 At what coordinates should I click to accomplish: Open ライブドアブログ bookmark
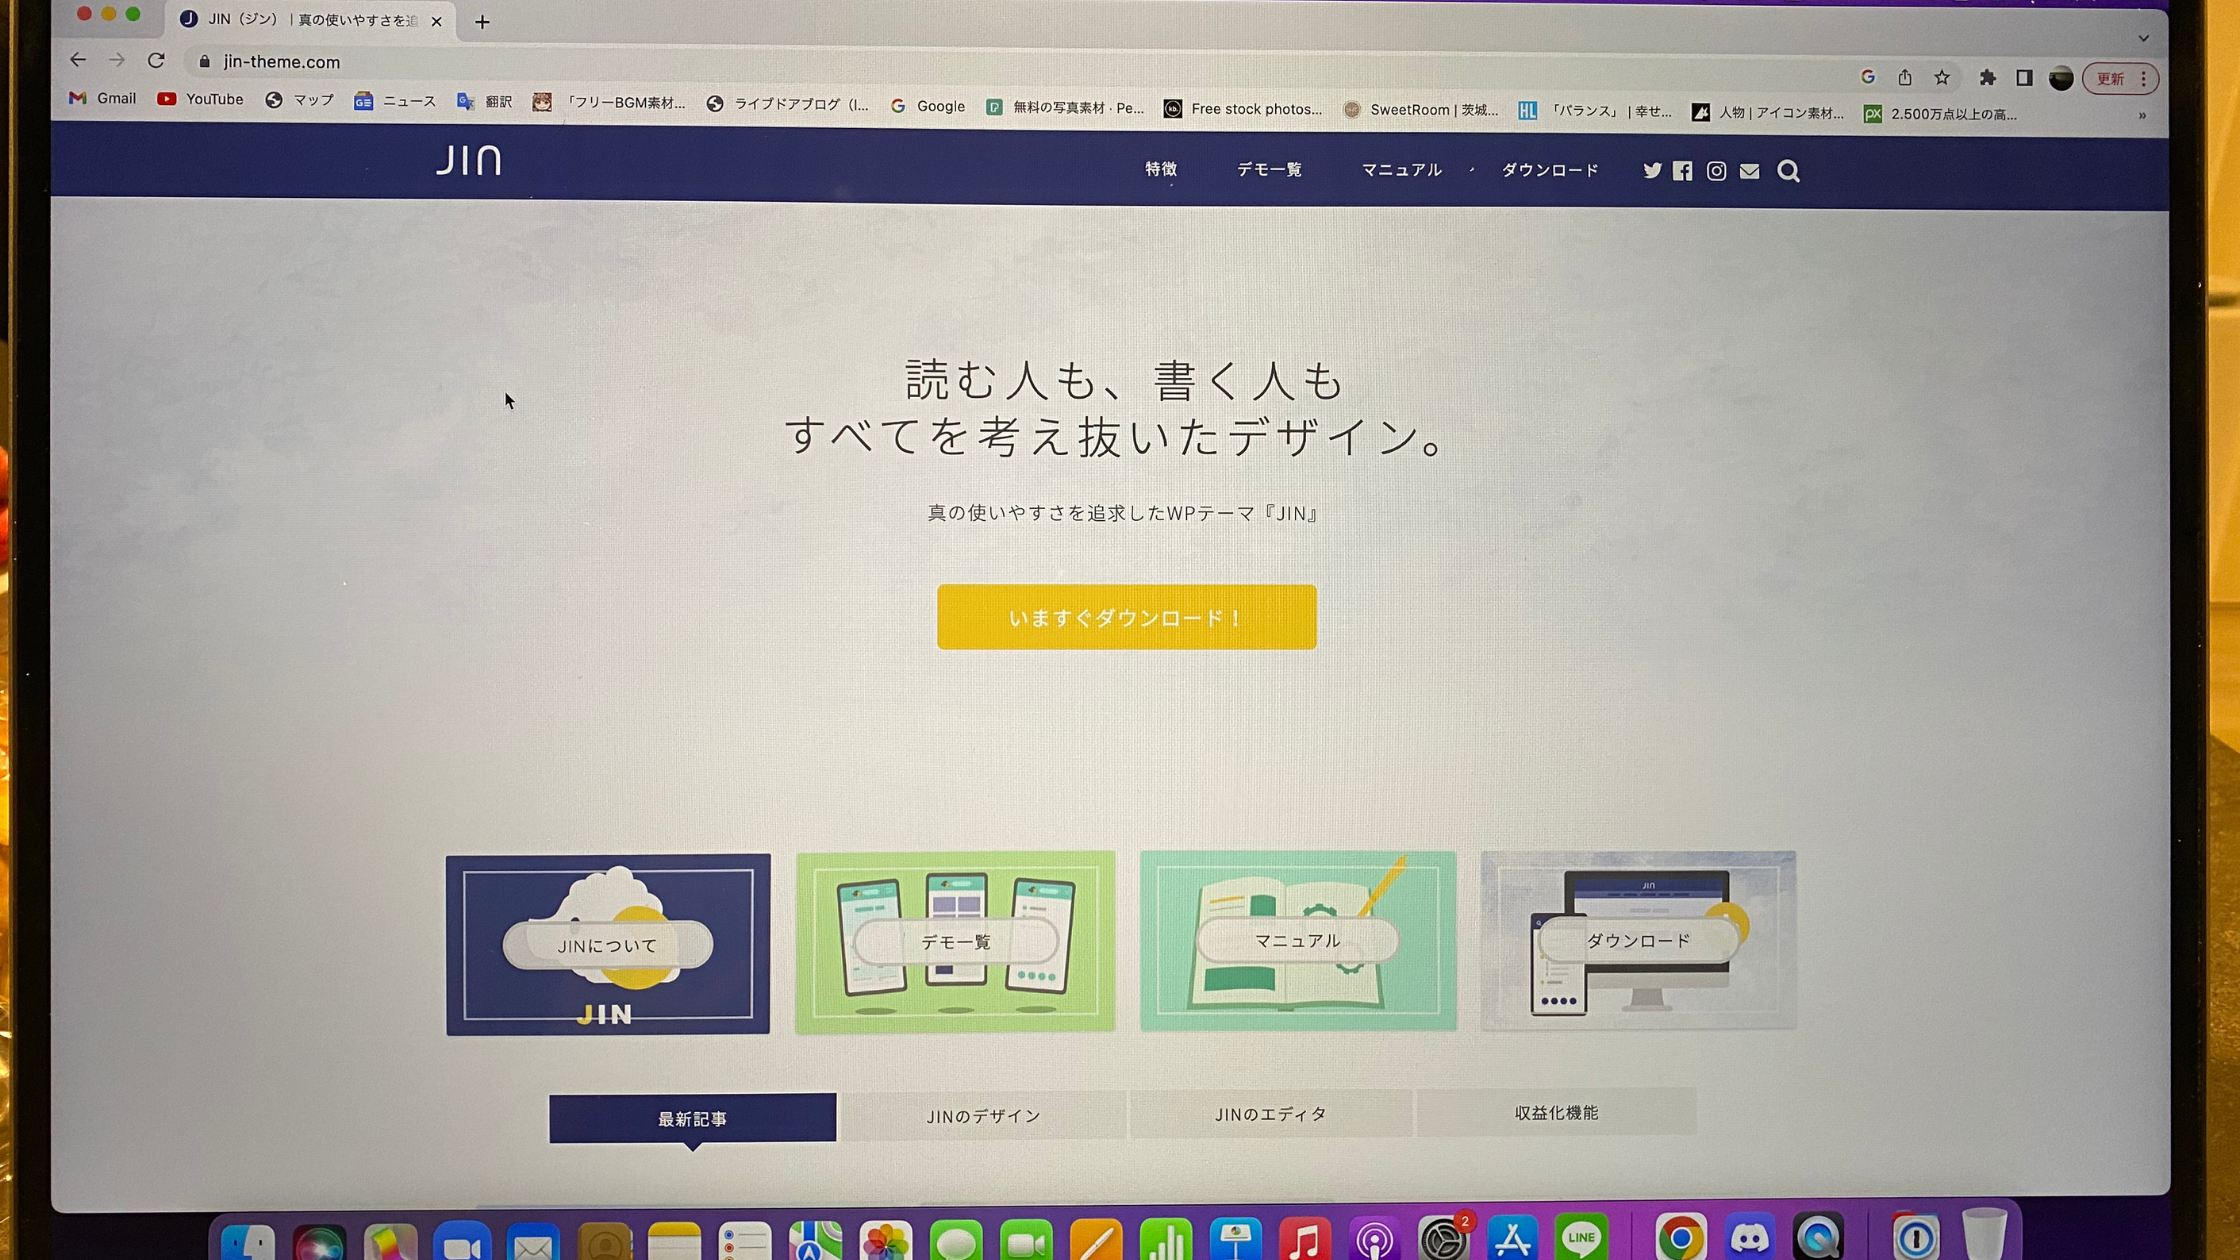tap(787, 104)
